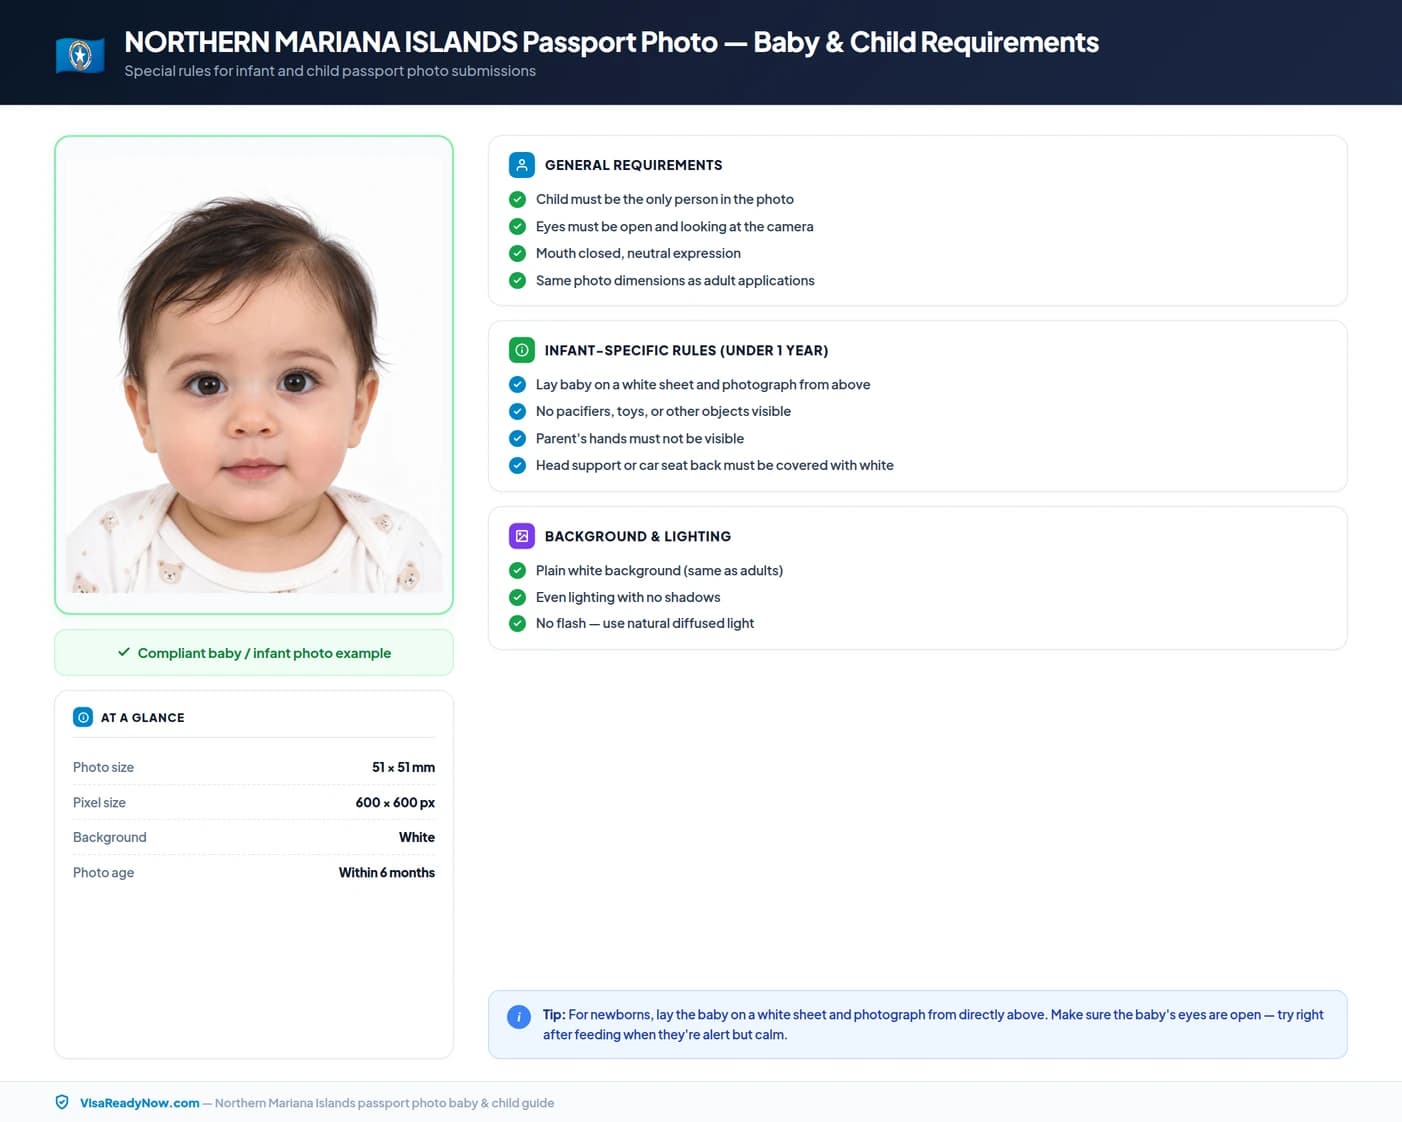
Task: Click checkmark beside 'Same photo dimensions as adult'
Action: [517, 280]
